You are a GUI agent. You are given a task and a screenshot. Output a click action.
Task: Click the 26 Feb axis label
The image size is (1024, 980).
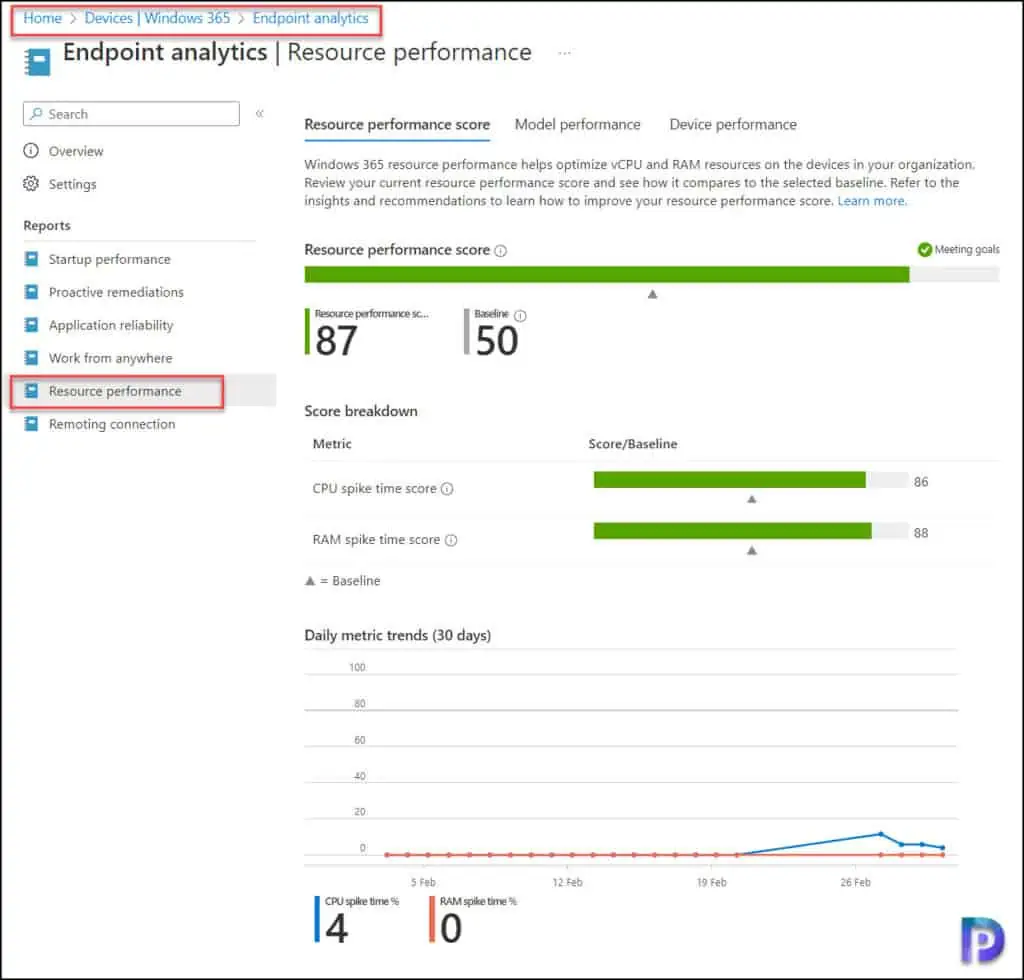[855, 883]
